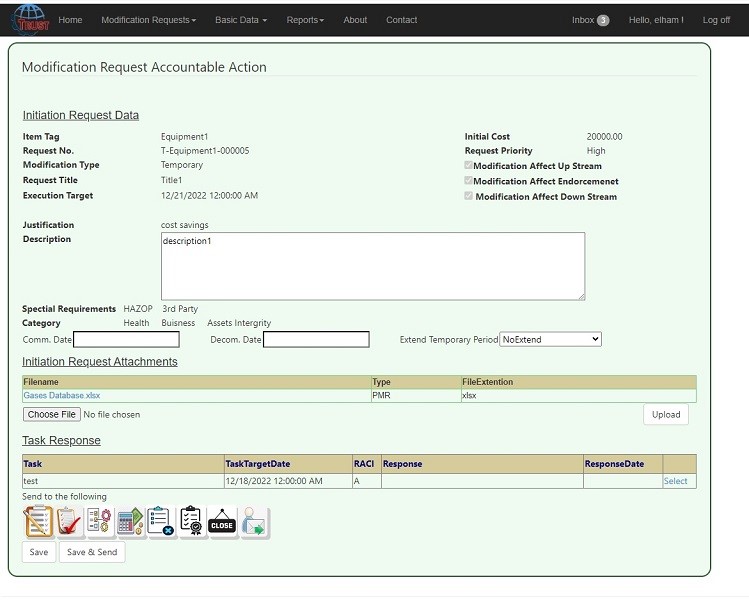
Task: Click the execution target 12/21/2022 12:00:00 AM
Action: click(x=209, y=195)
